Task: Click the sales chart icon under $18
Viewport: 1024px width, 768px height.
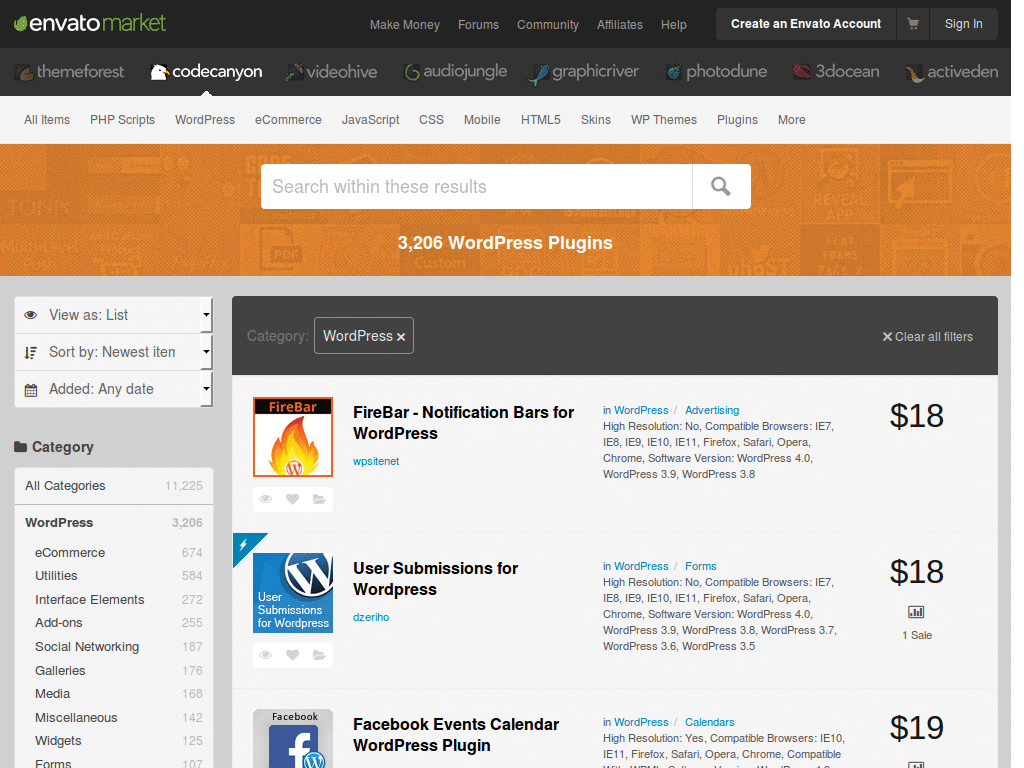Action: pyautogui.click(x=916, y=610)
